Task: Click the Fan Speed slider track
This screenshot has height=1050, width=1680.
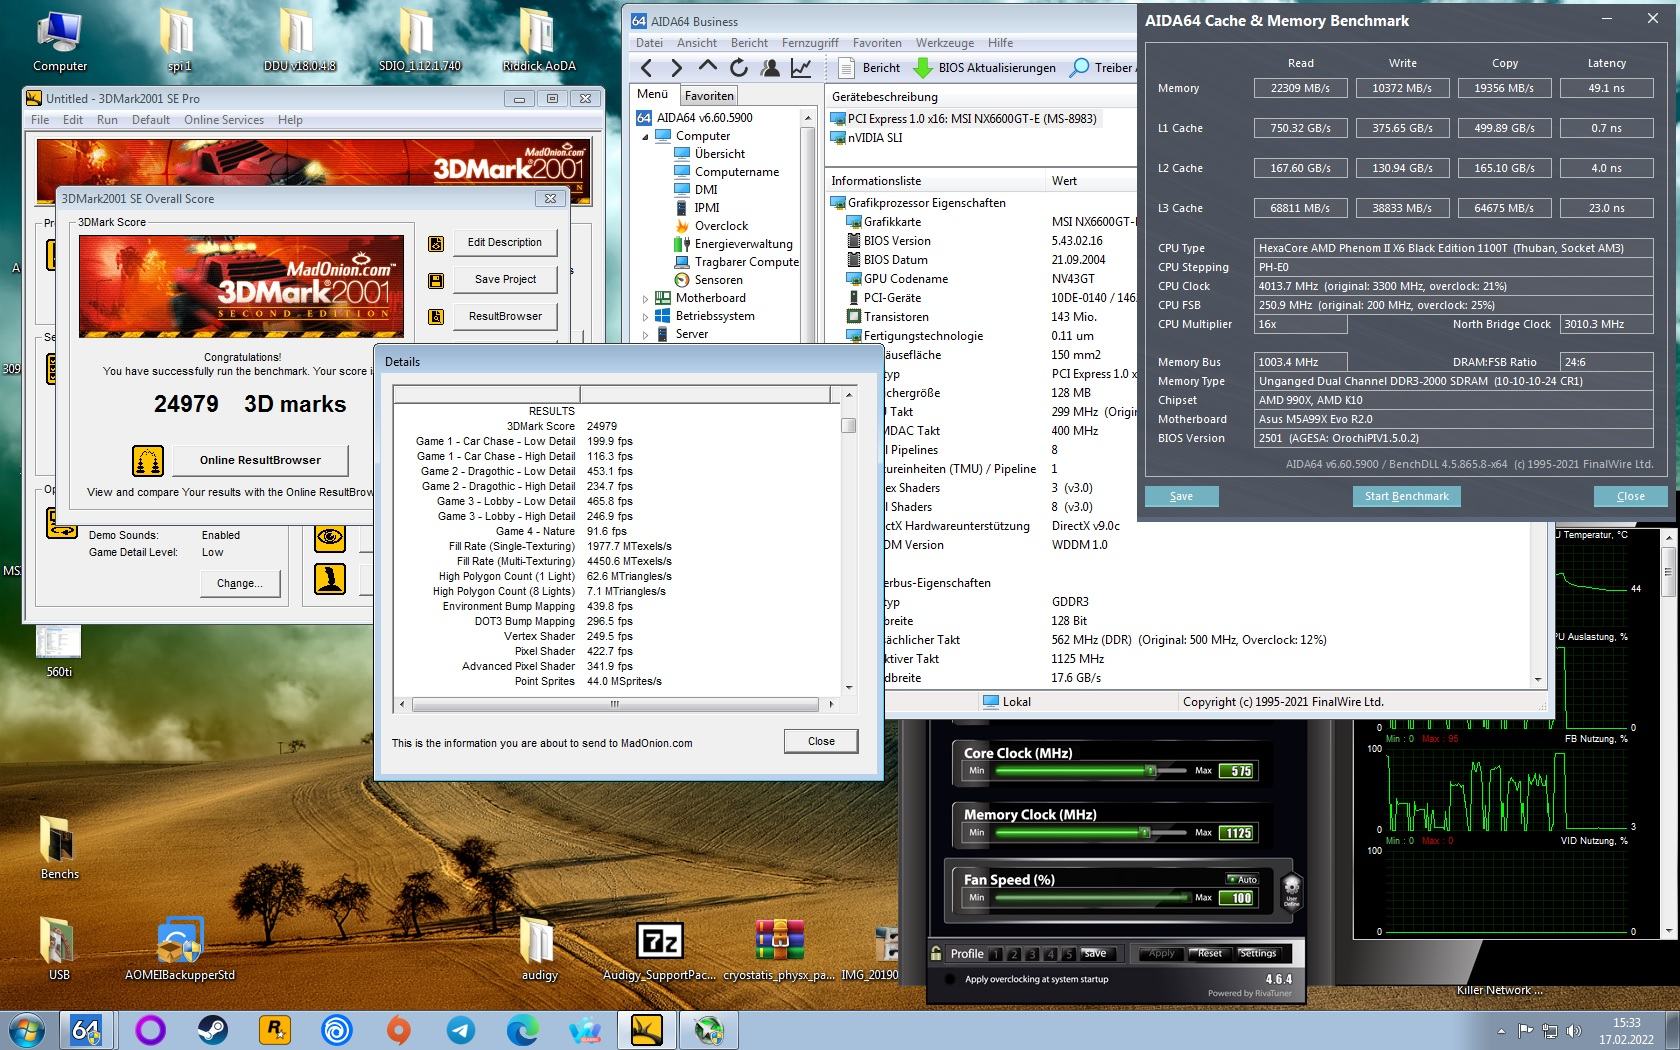Action: coord(1092,898)
